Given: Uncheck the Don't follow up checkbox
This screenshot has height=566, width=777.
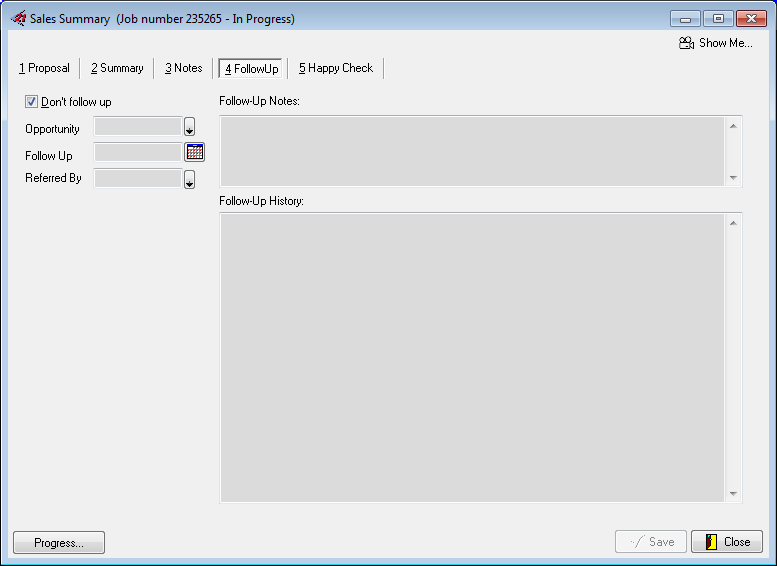Looking at the screenshot, I should tap(31, 102).
